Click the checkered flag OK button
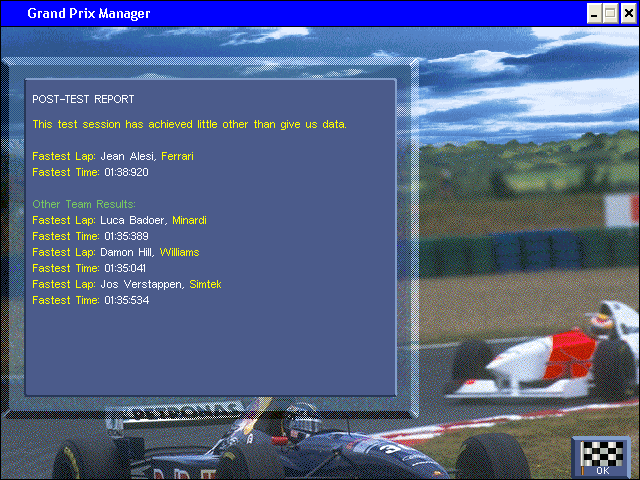Screen dimensions: 640x480 click(602, 458)
